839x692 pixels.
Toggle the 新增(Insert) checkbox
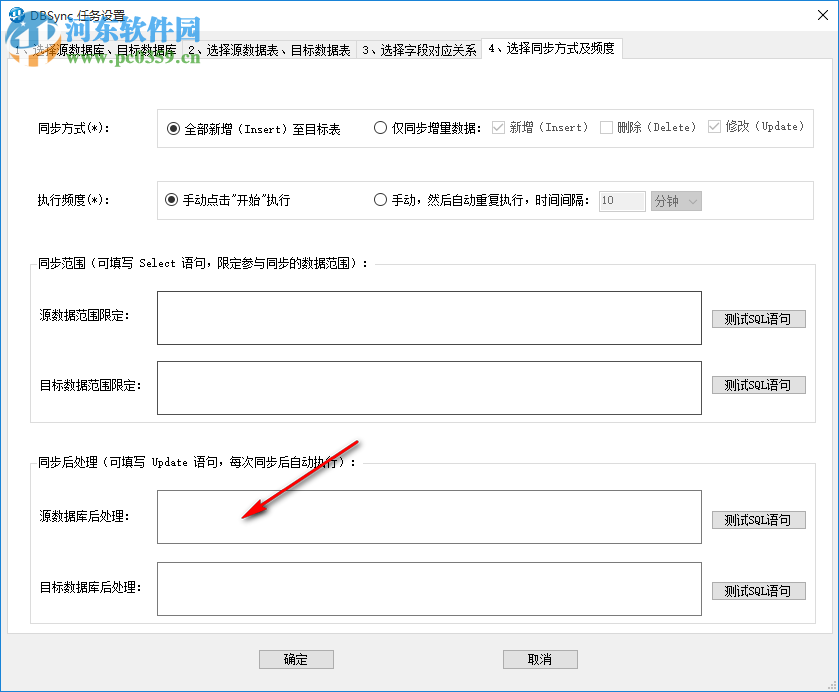[496, 127]
